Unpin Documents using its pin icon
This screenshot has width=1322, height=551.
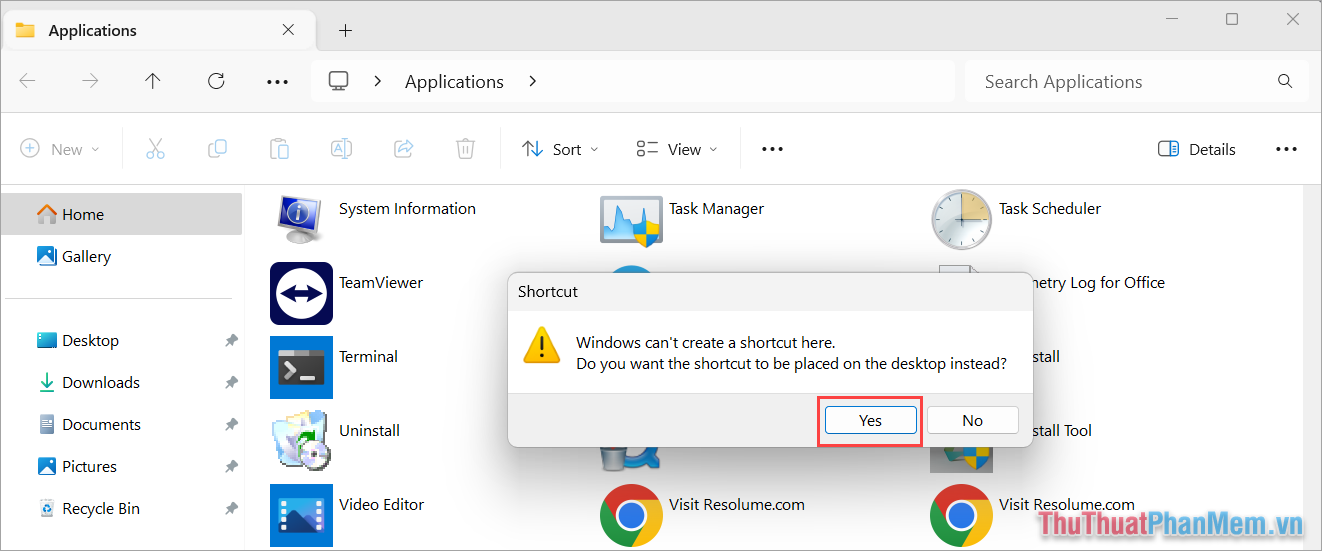tap(231, 425)
